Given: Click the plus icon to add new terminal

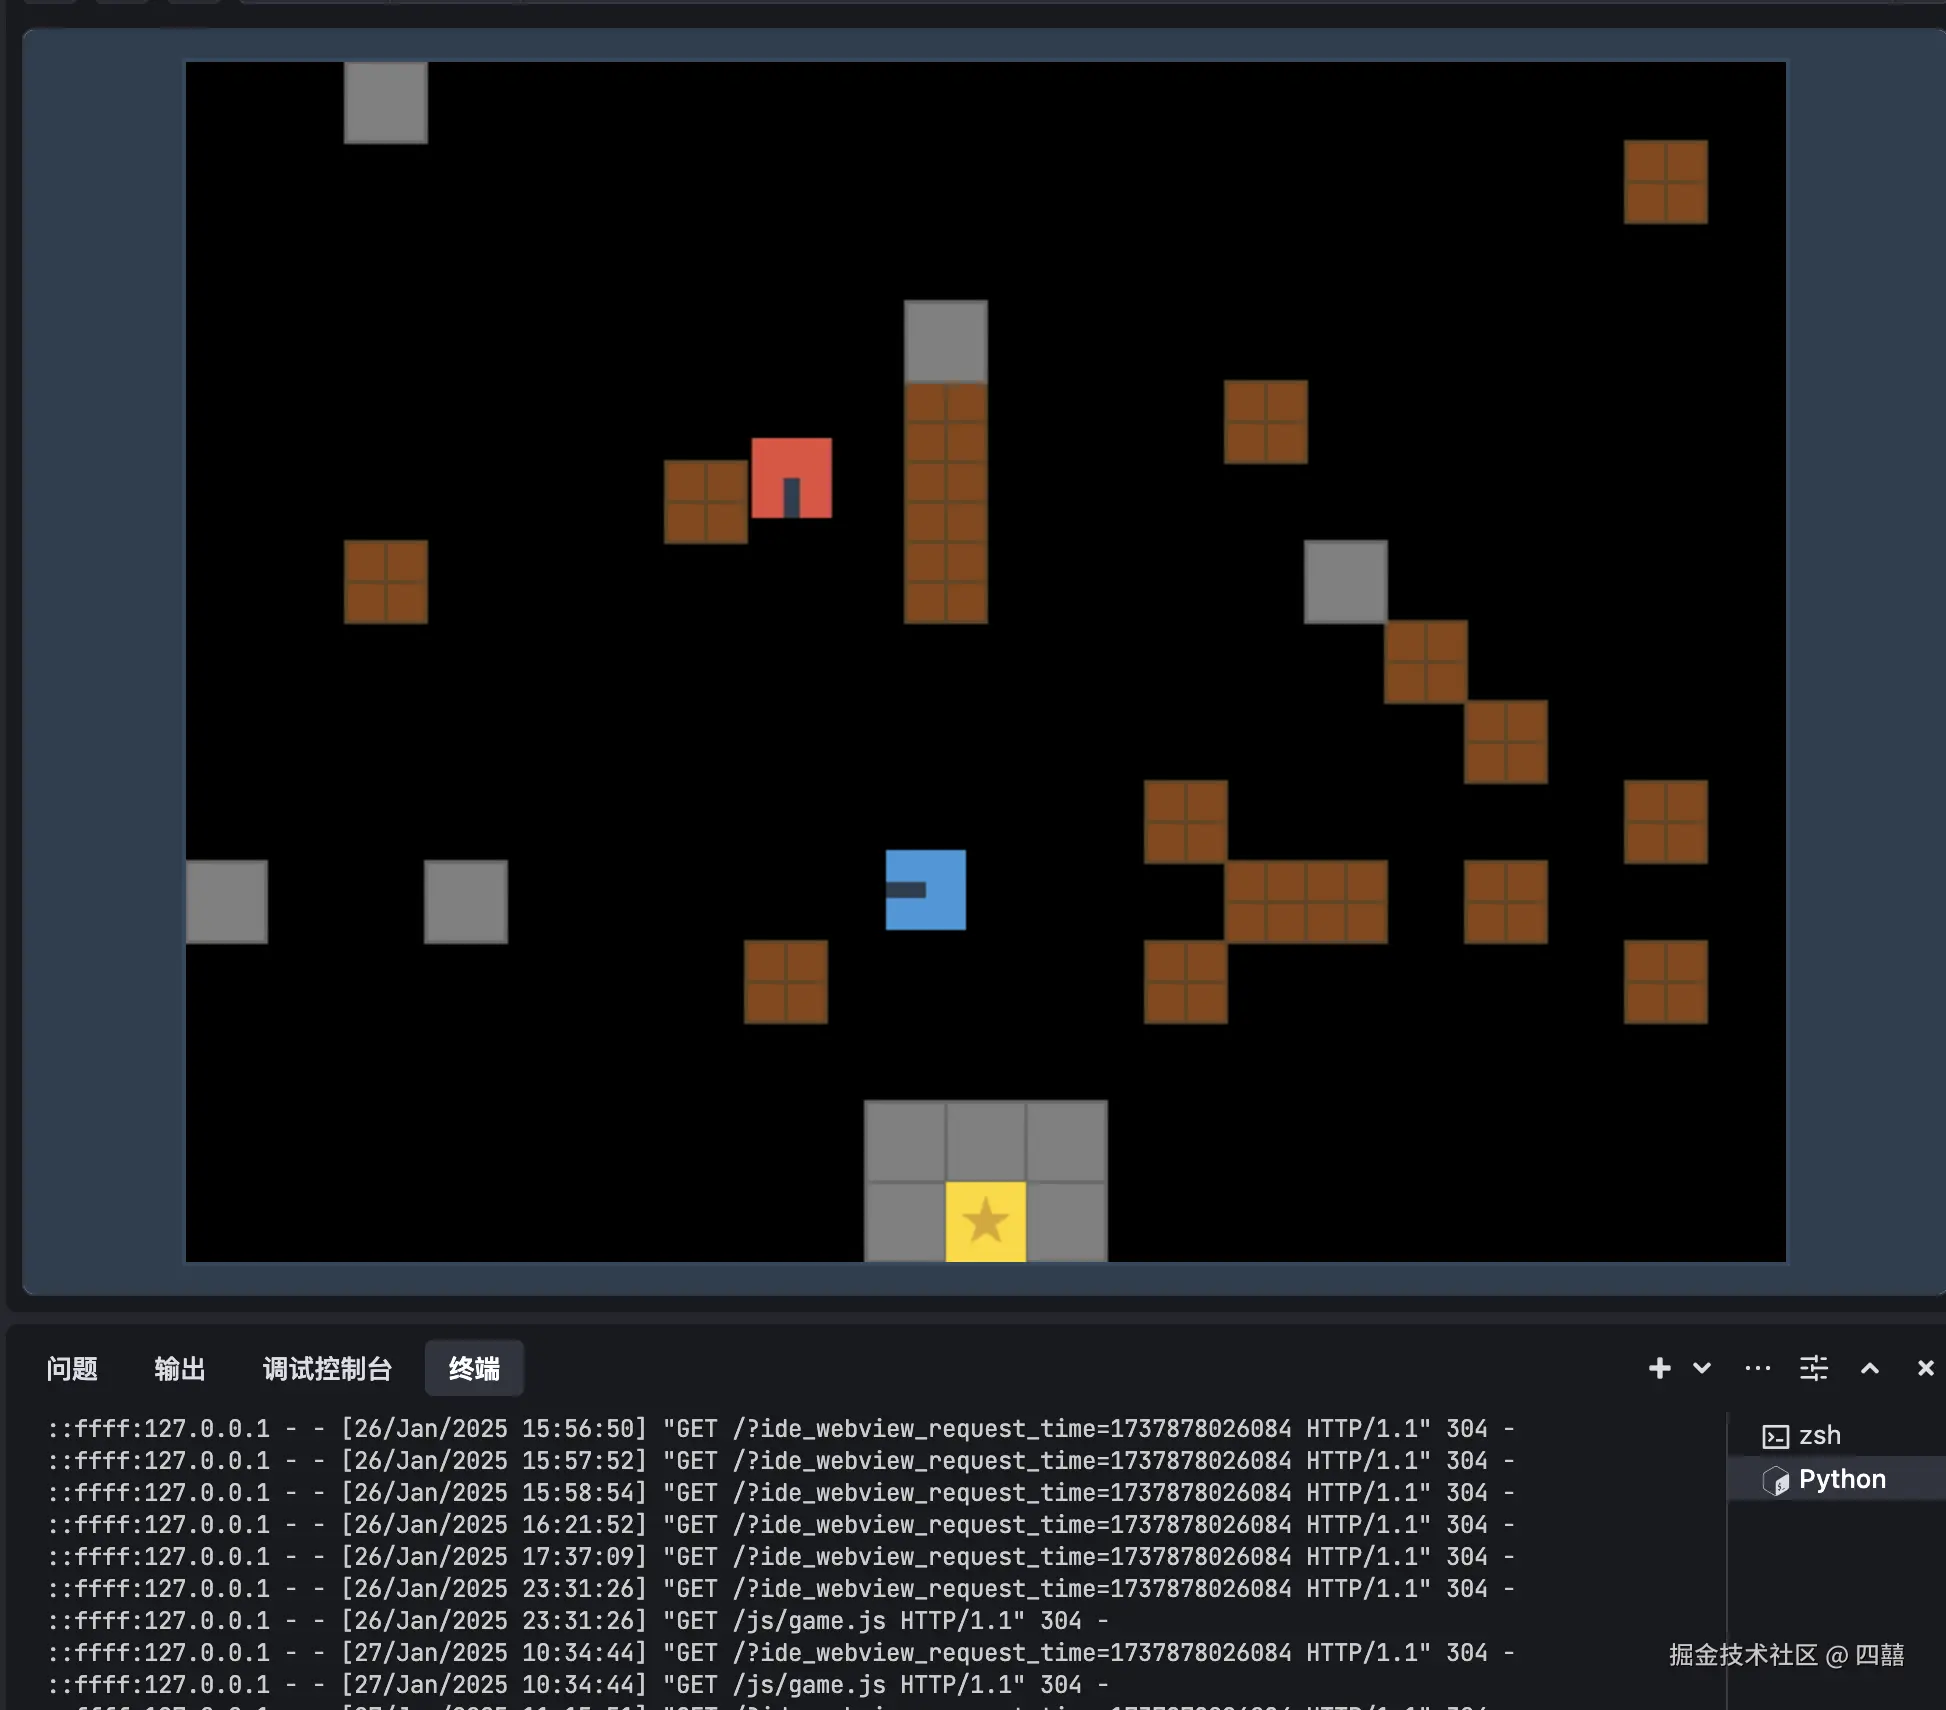Looking at the screenshot, I should pyautogui.click(x=1659, y=1368).
